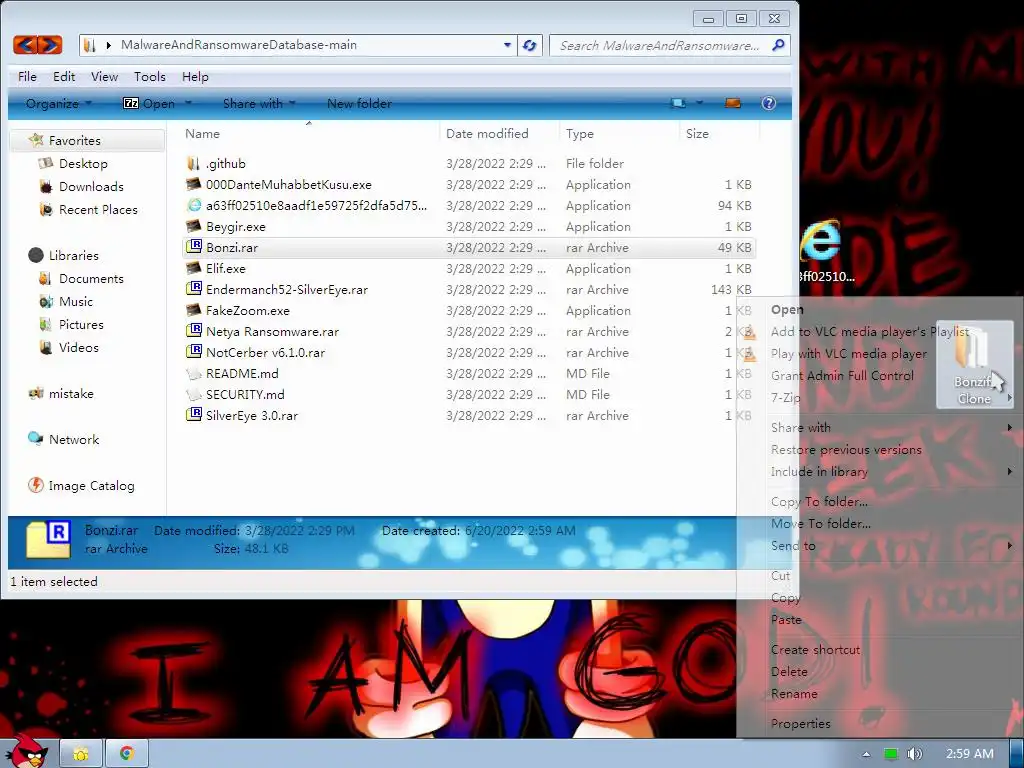This screenshot has width=1024, height=768.
Task: Open the View menu
Action: click(x=104, y=76)
